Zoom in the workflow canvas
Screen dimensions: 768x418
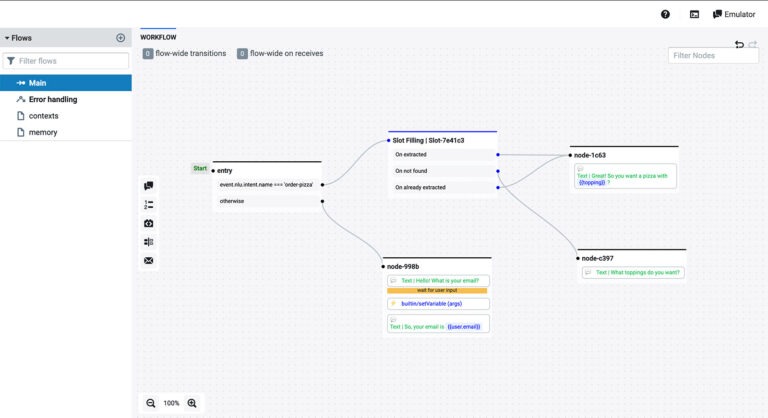pyautogui.click(x=192, y=403)
